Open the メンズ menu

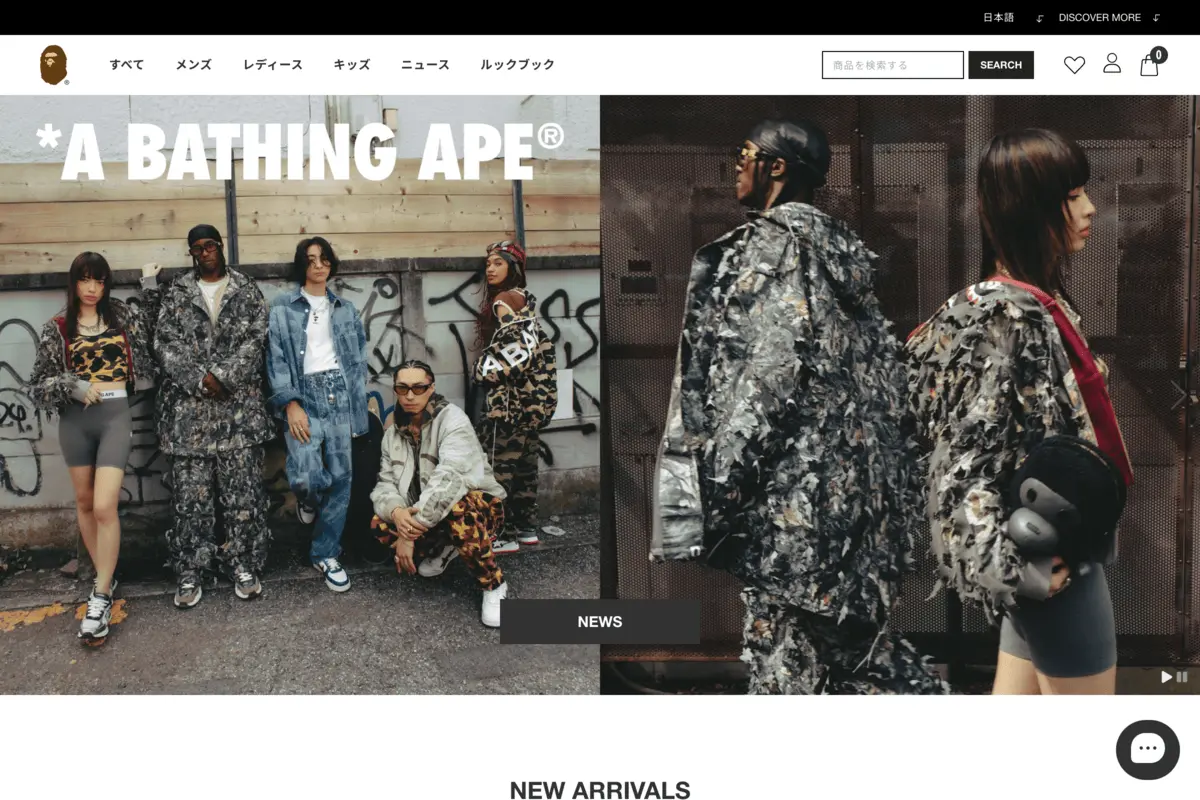pyautogui.click(x=194, y=65)
